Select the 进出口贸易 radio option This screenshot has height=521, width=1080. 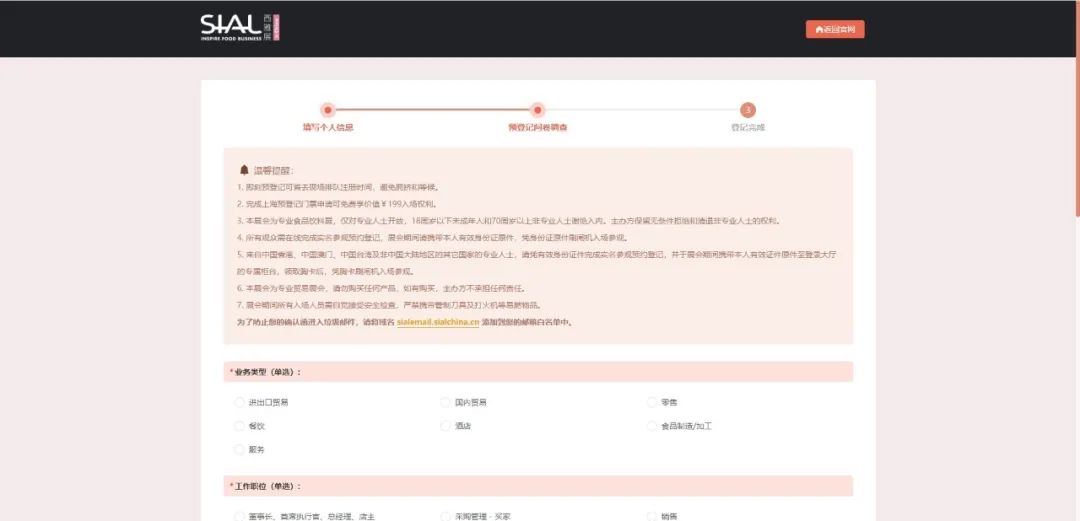[239, 403]
